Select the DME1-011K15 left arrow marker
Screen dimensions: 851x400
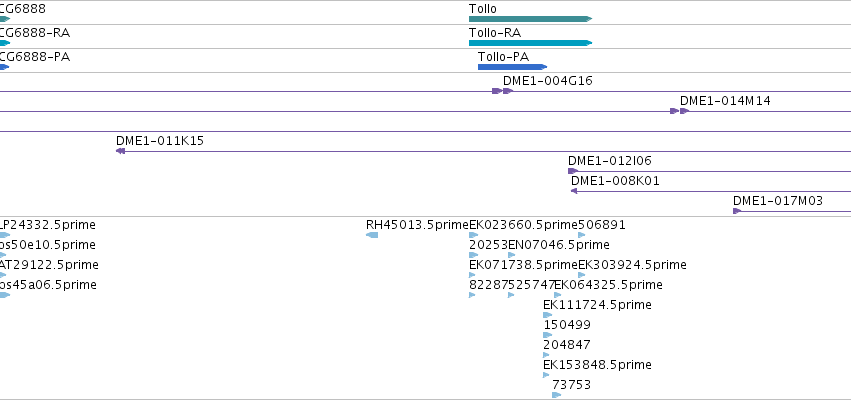point(120,151)
